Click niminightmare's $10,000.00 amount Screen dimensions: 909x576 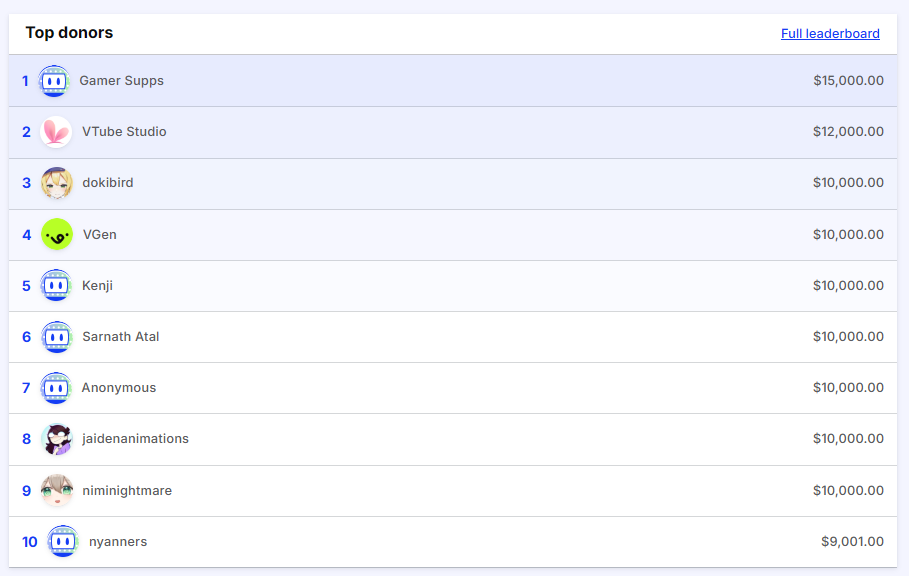(x=848, y=490)
